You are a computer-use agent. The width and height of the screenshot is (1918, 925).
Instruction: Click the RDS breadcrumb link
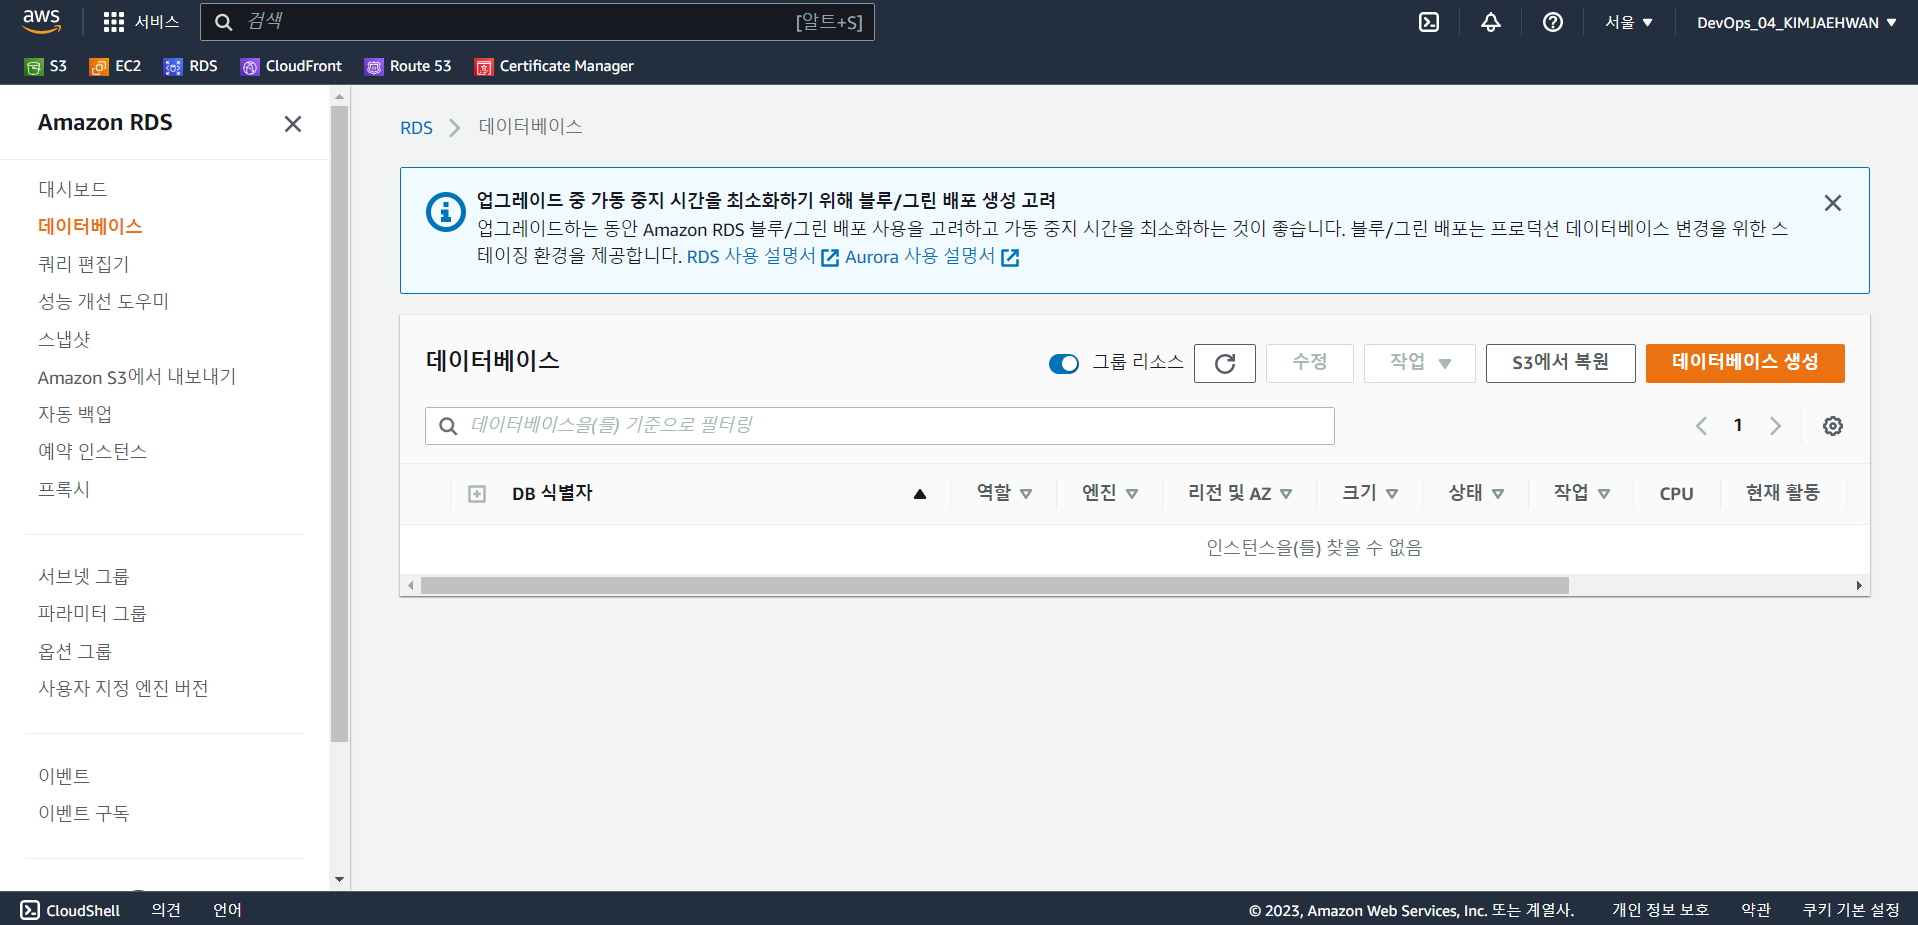[416, 128]
